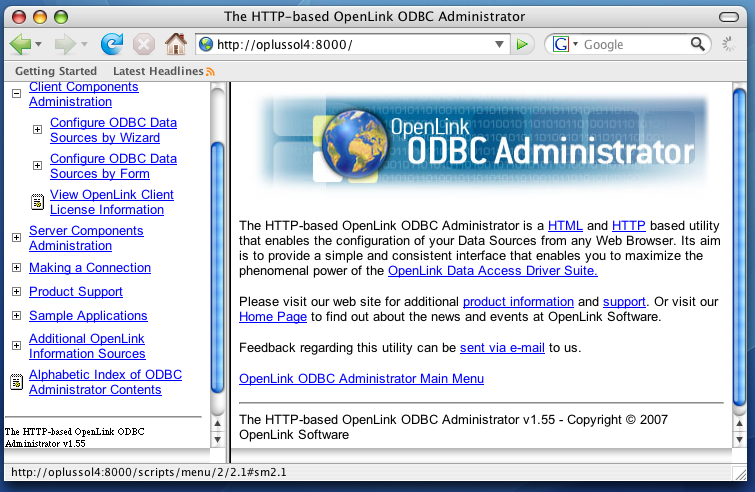This screenshot has height=492, width=755.
Task: Expand Configure ODBC Data Sources by Form
Action: coord(37,166)
